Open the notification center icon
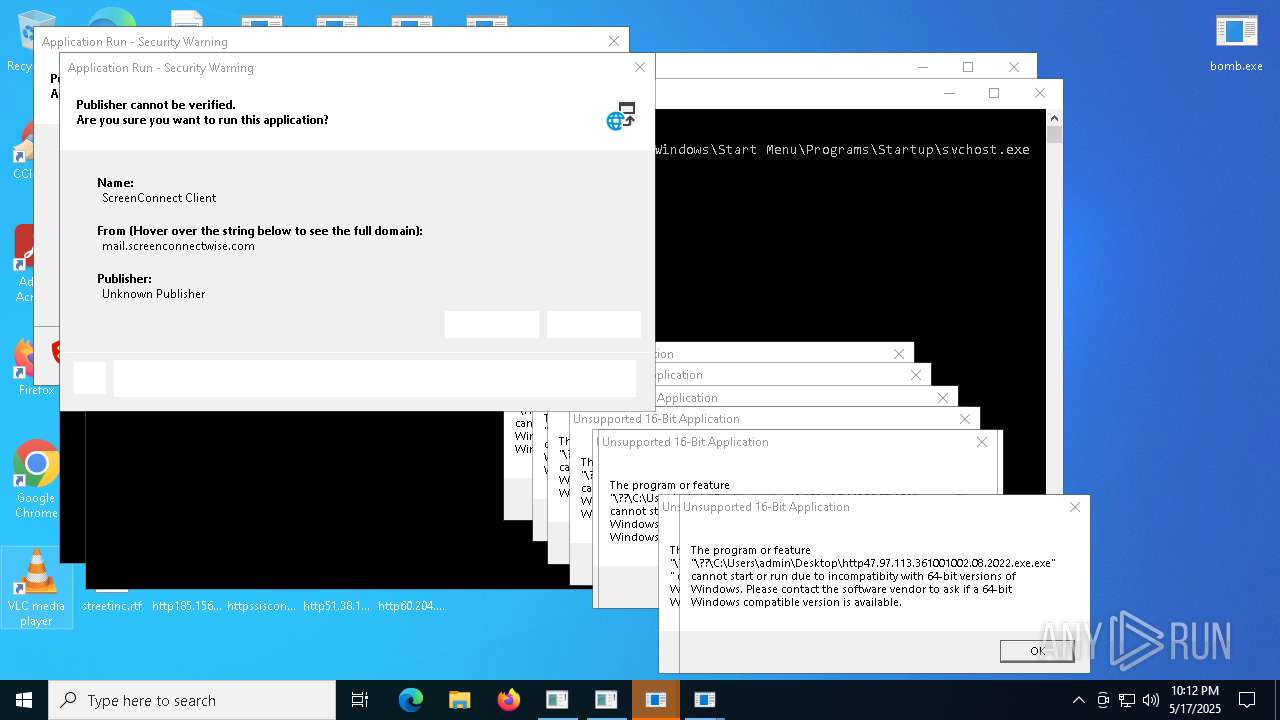This screenshot has height=720, width=1280. coord(1247,700)
